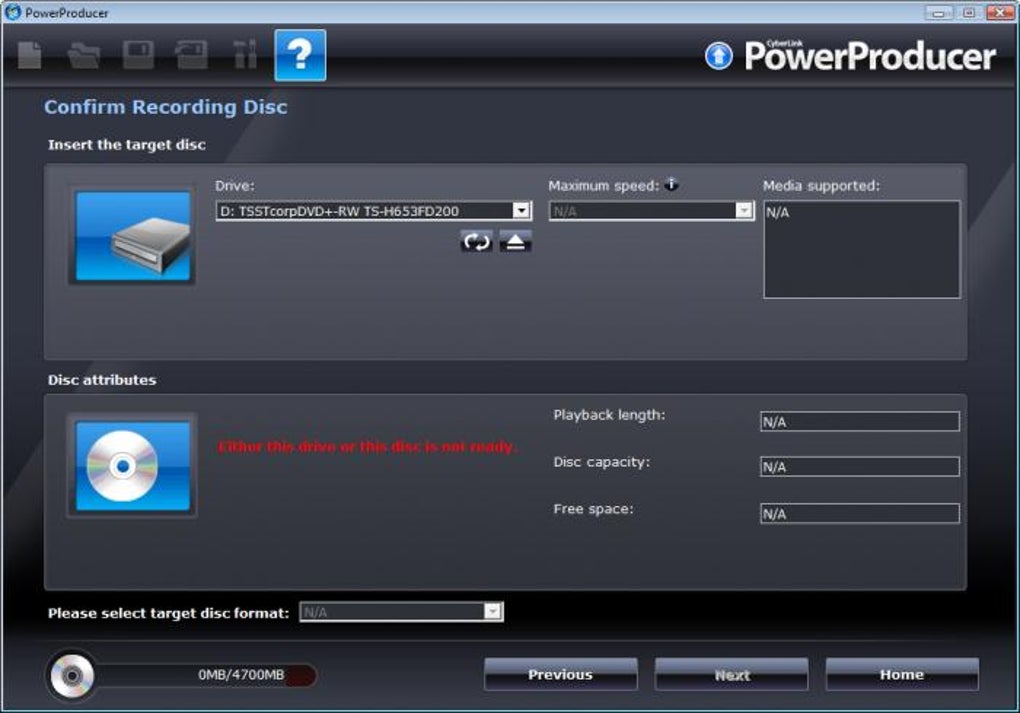Click the upgrade arrow icon beside PowerProducer
Viewport: 1020px width, 713px height.
pos(718,55)
